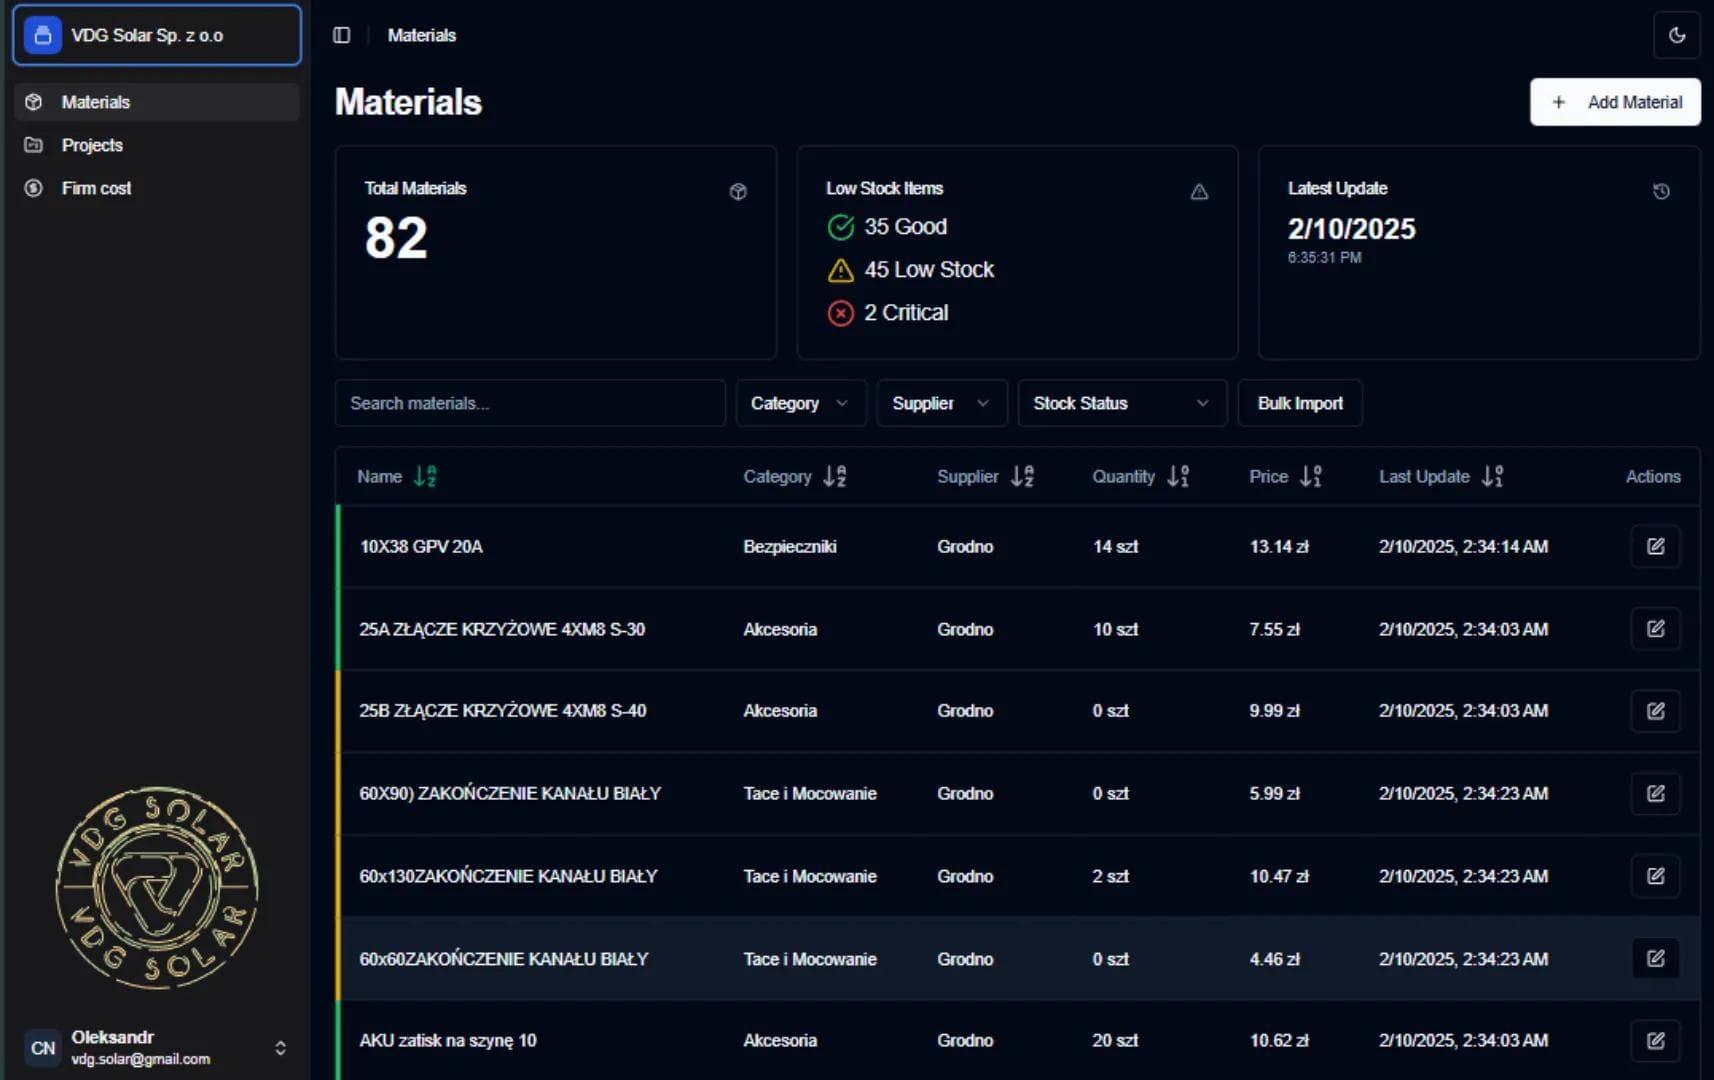Screen dimensions: 1714x1080
Task: Click the Search materials input field
Action: (x=530, y=403)
